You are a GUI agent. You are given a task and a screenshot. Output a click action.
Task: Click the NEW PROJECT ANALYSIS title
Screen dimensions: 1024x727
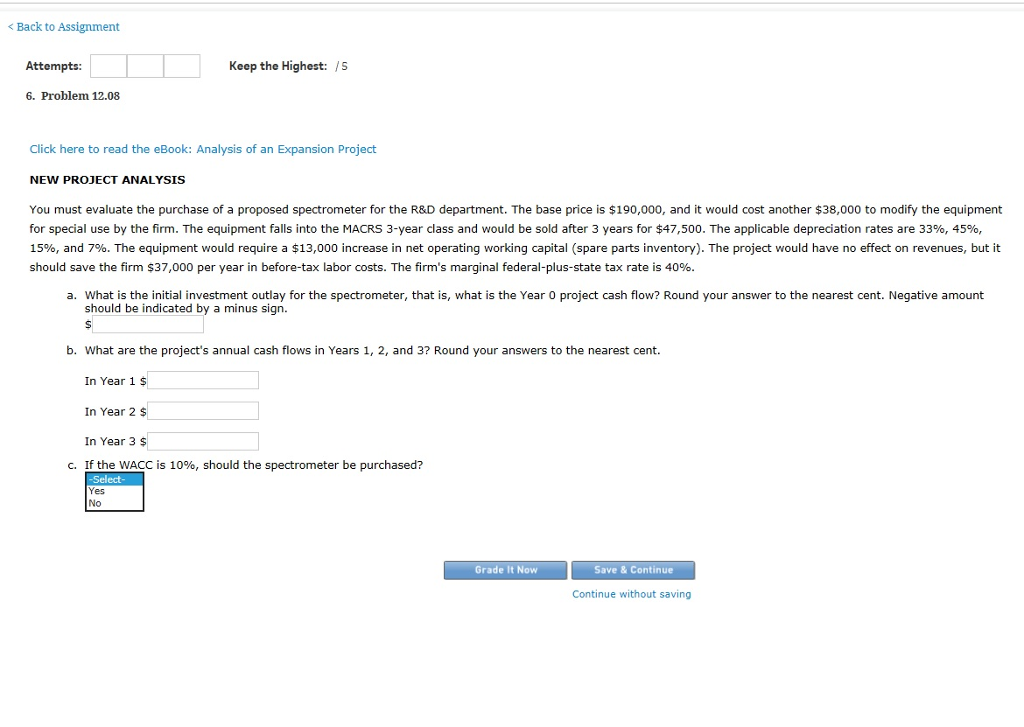107,180
